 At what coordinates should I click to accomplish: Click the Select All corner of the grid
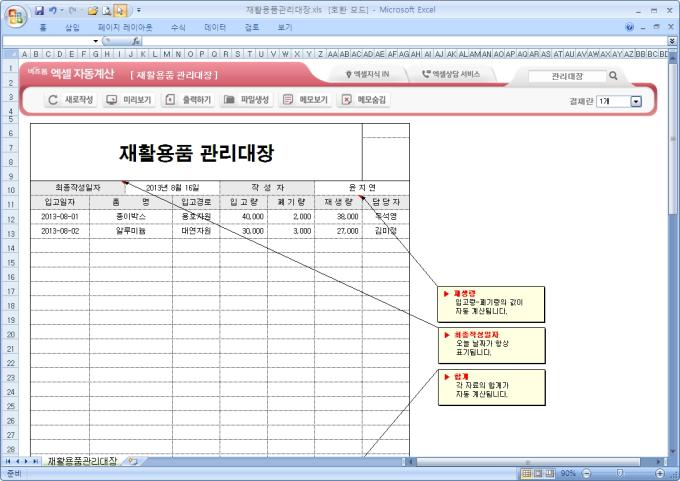(10, 54)
